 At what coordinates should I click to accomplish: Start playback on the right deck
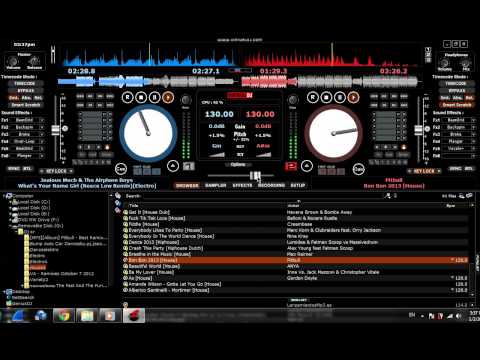[x=353, y=97]
